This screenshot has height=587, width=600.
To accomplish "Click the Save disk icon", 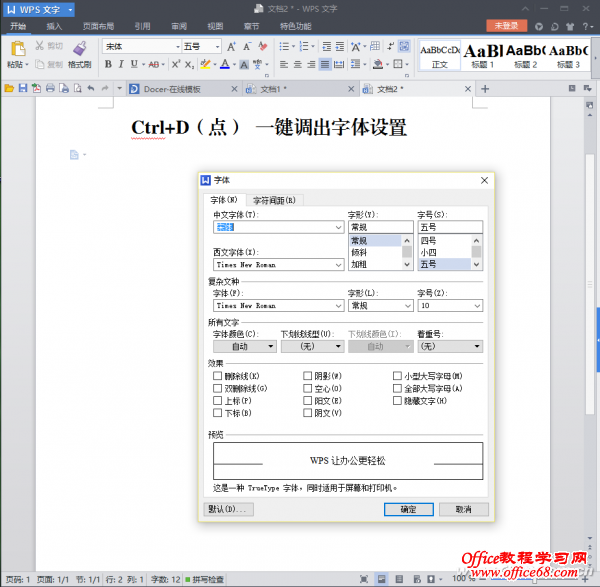I will click(x=23, y=89).
